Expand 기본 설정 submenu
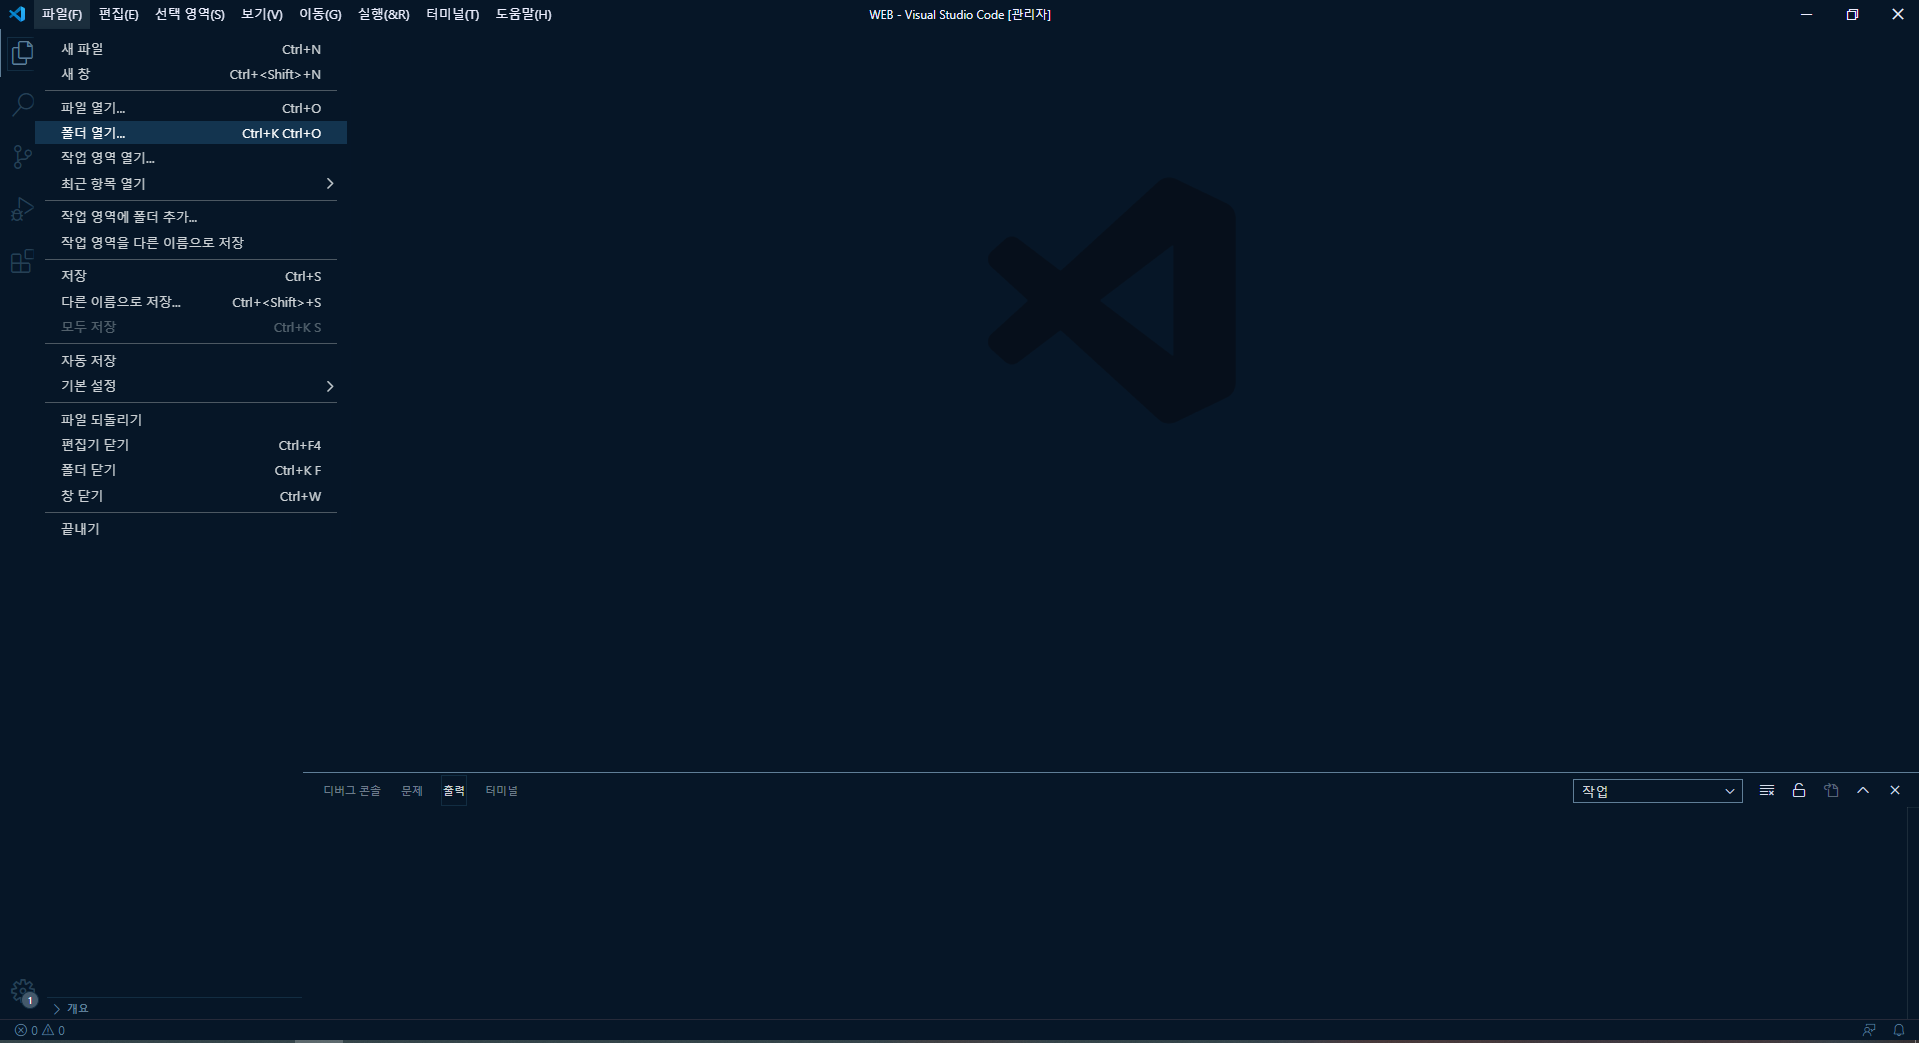1919x1043 pixels. point(191,386)
